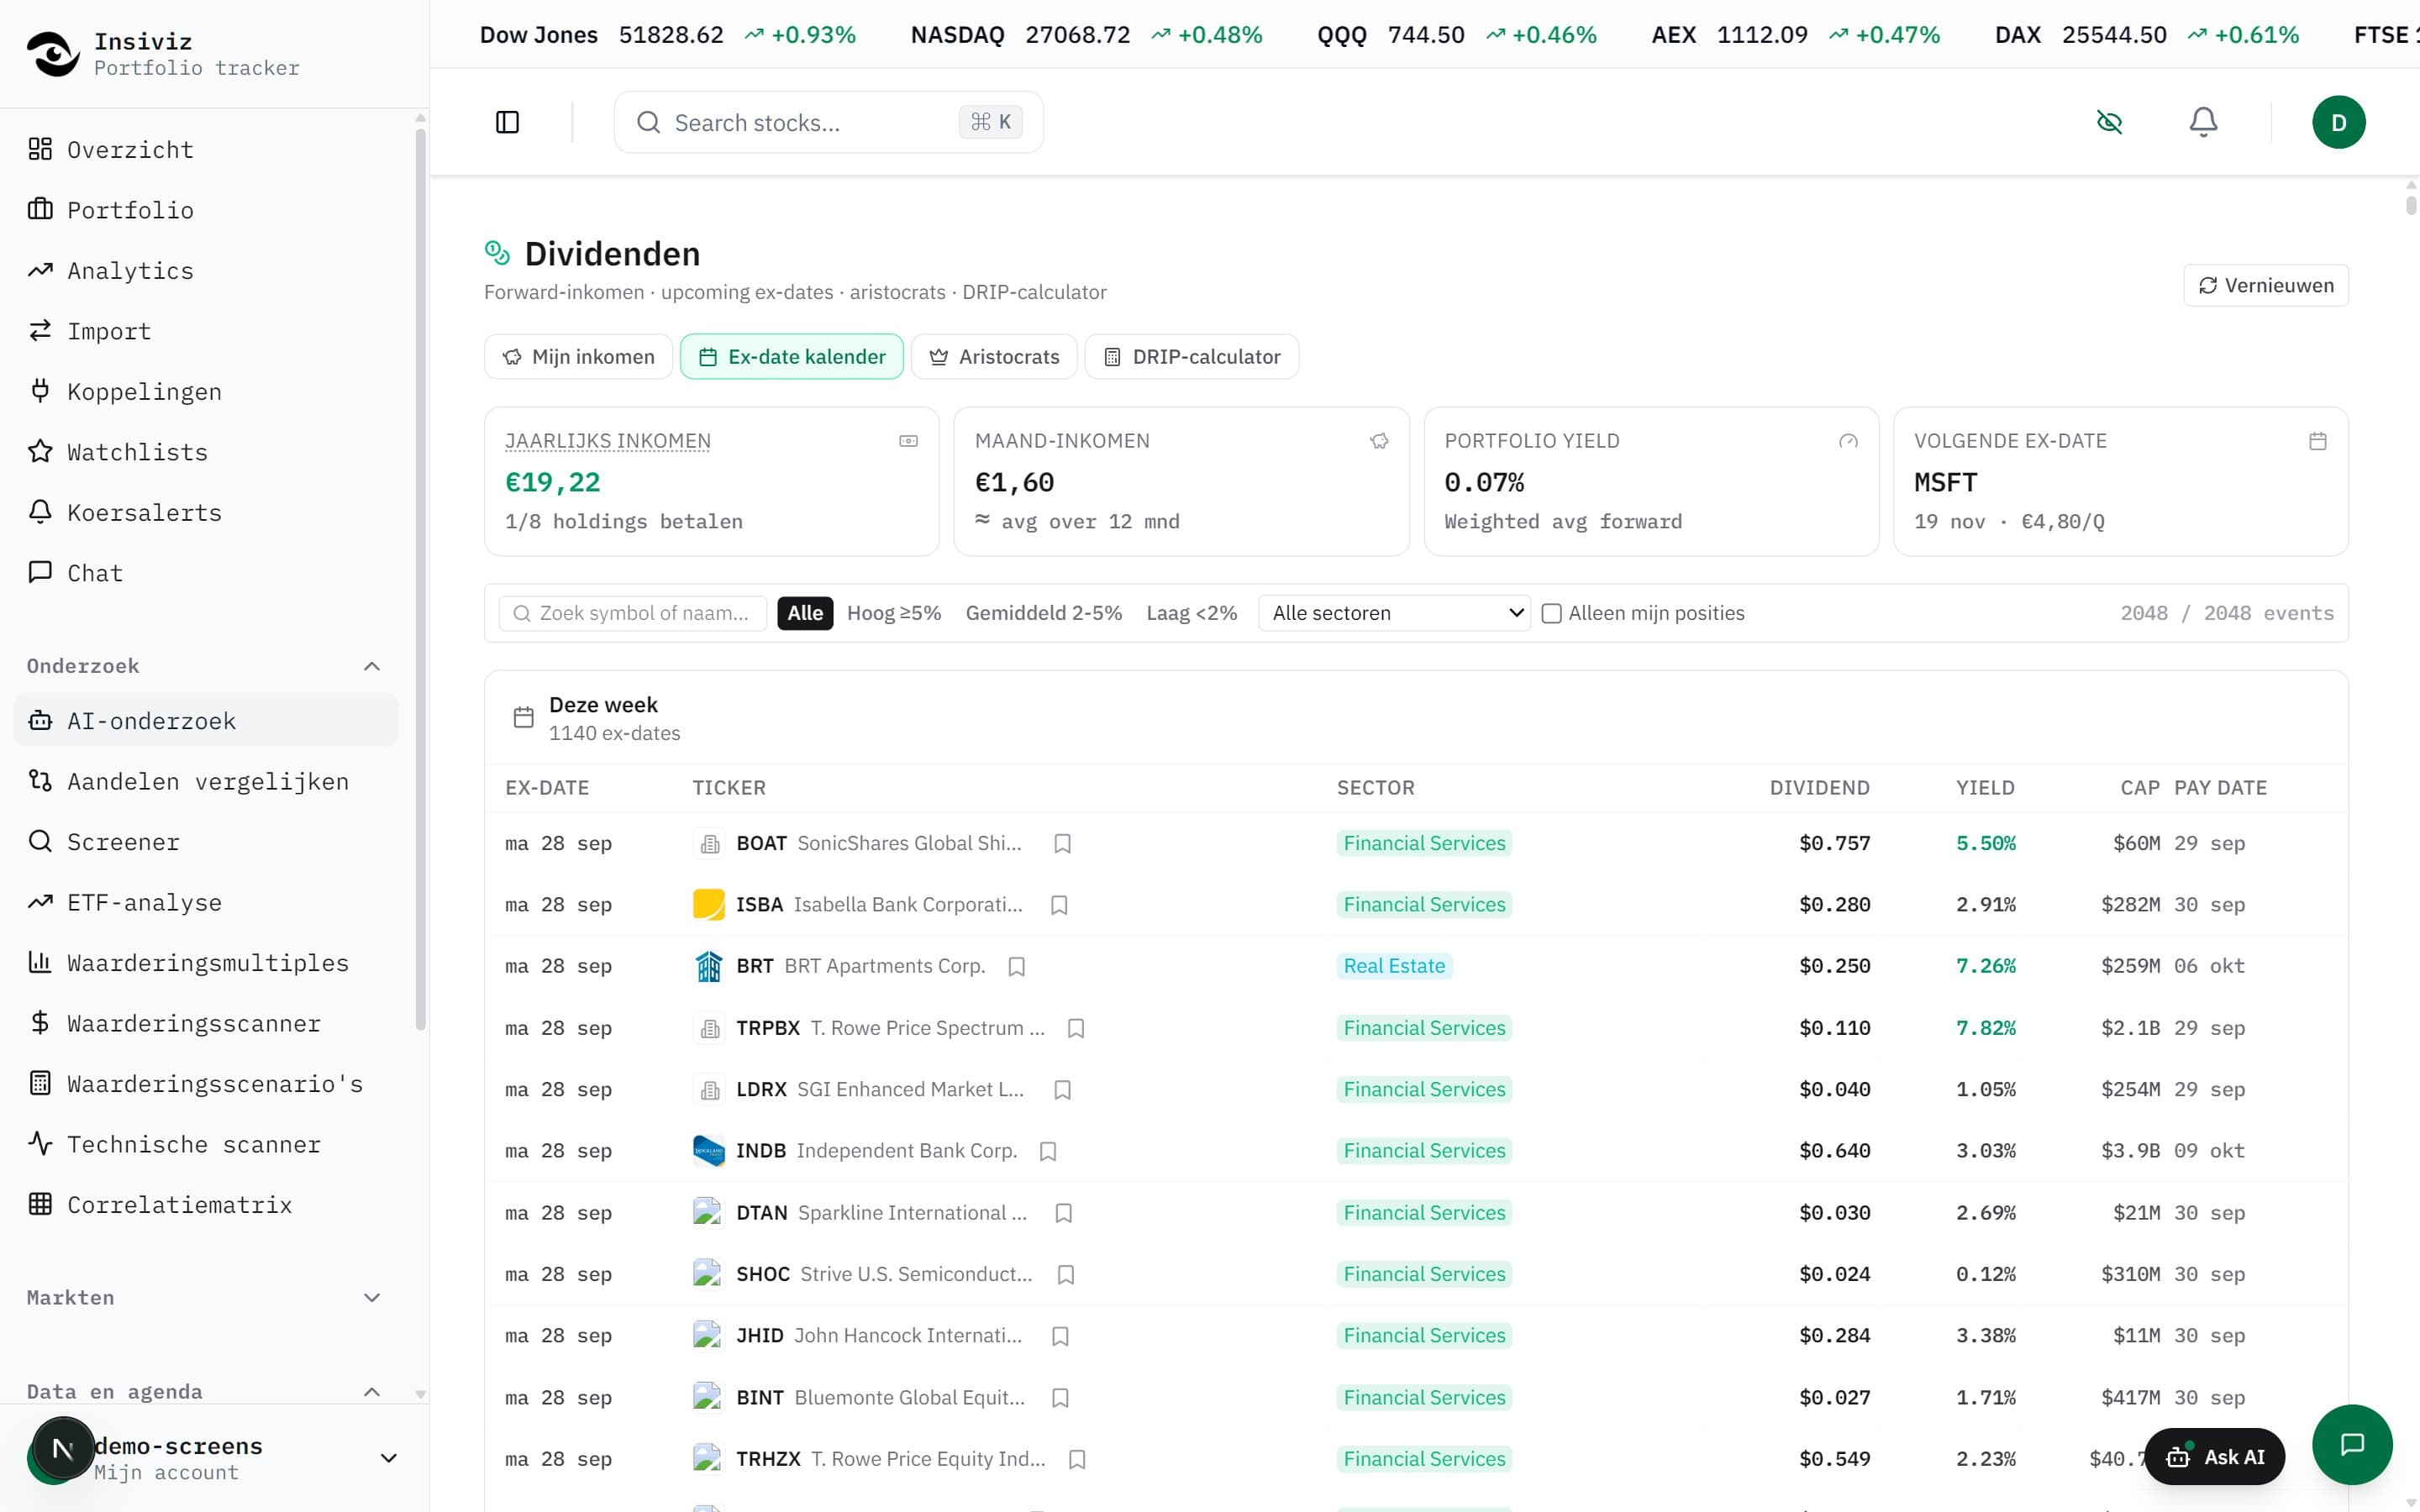This screenshot has width=2420, height=1512.
Task: Open user avatar D menu
Action: (2338, 122)
